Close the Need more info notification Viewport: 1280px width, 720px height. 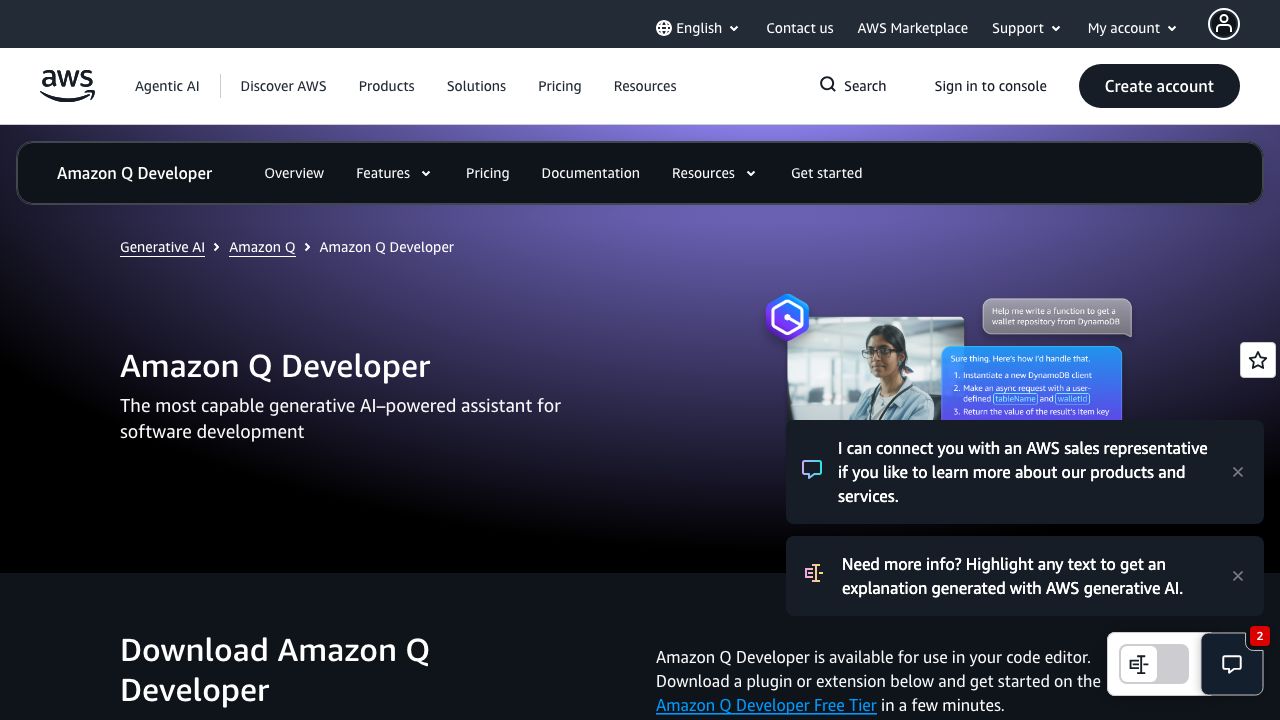point(1238,576)
